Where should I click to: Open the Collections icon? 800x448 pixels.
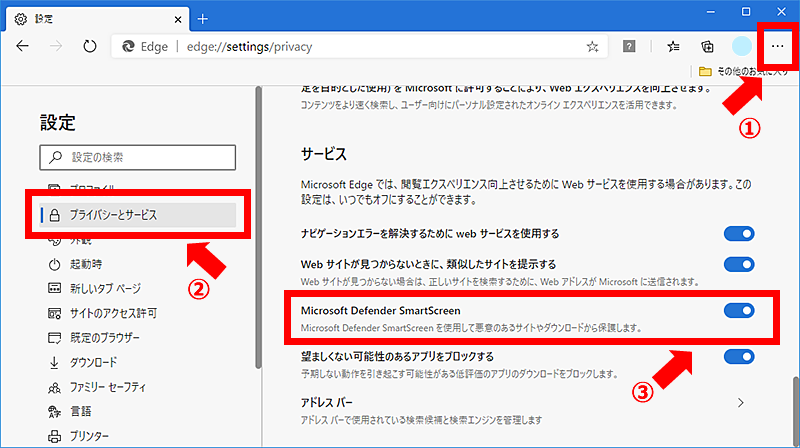point(707,46)
